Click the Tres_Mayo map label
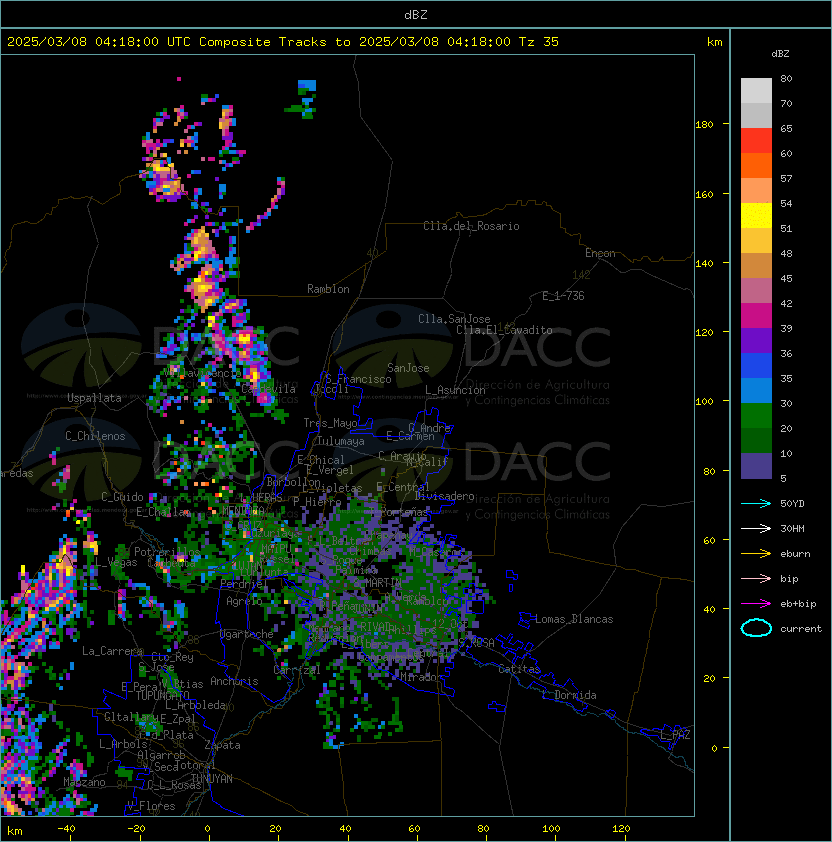The height and width of the screenshot is (842, 832). [330, 423]
